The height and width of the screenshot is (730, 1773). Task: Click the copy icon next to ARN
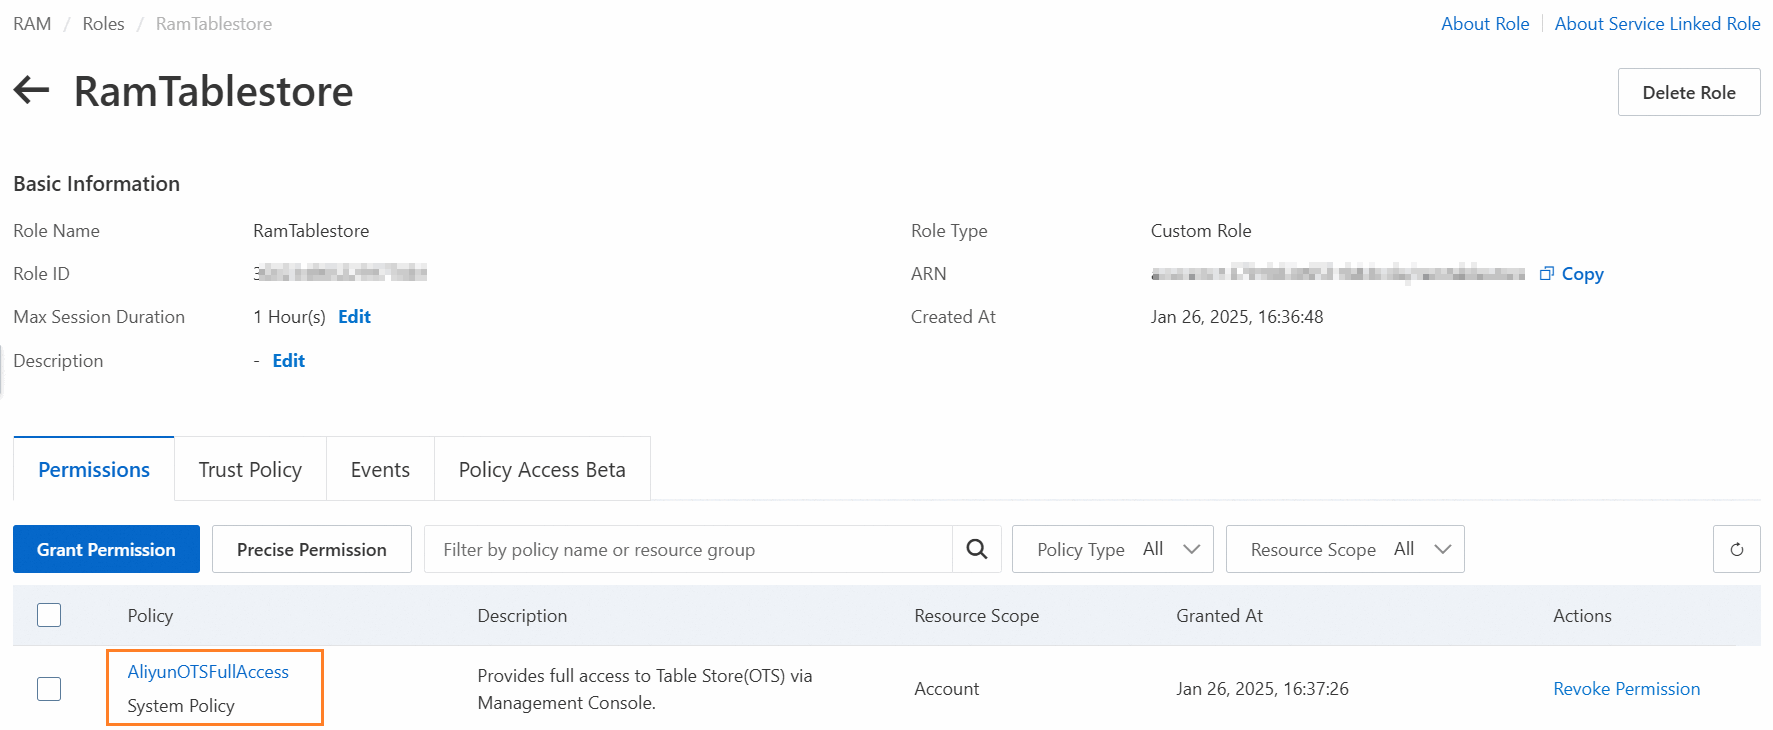pos(1547,273)
